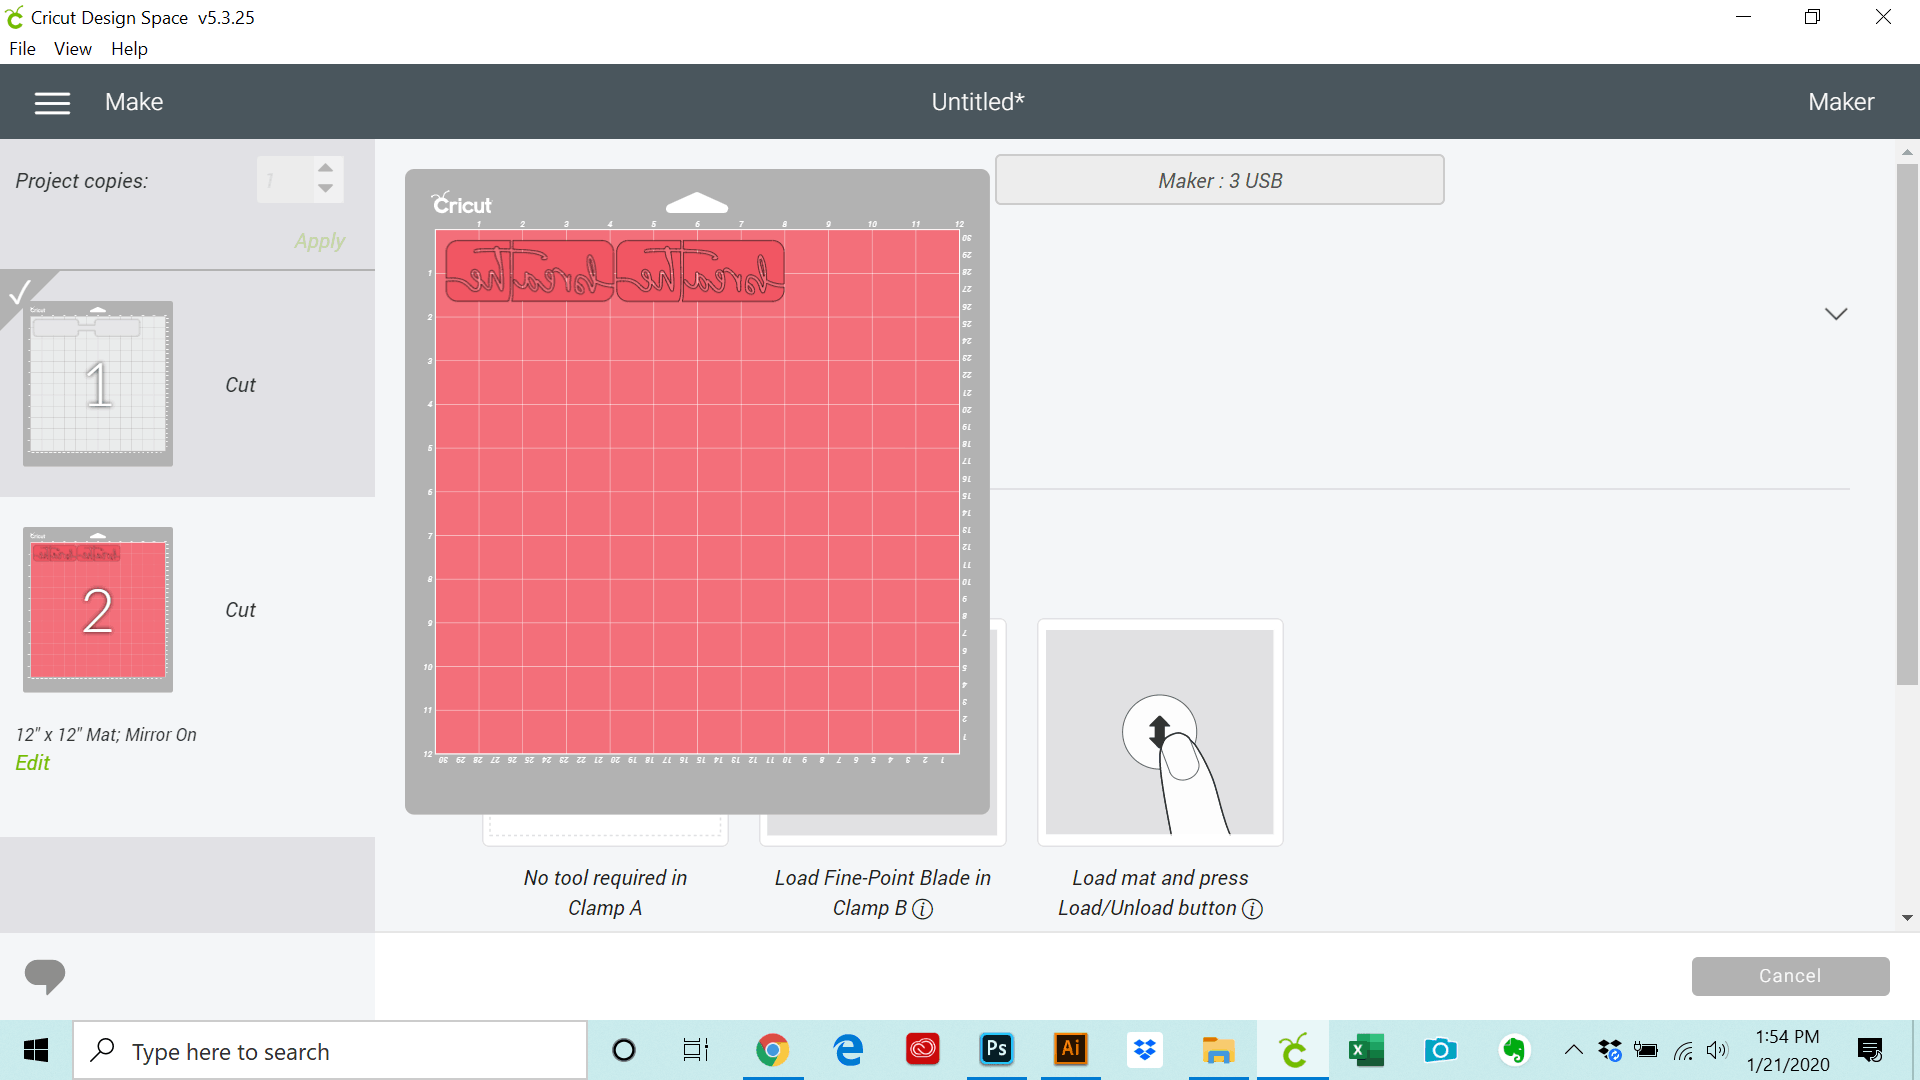Click the info icon beside Clamp B
Viewport: 1920px width, 1080px height.
coord(923,909)
